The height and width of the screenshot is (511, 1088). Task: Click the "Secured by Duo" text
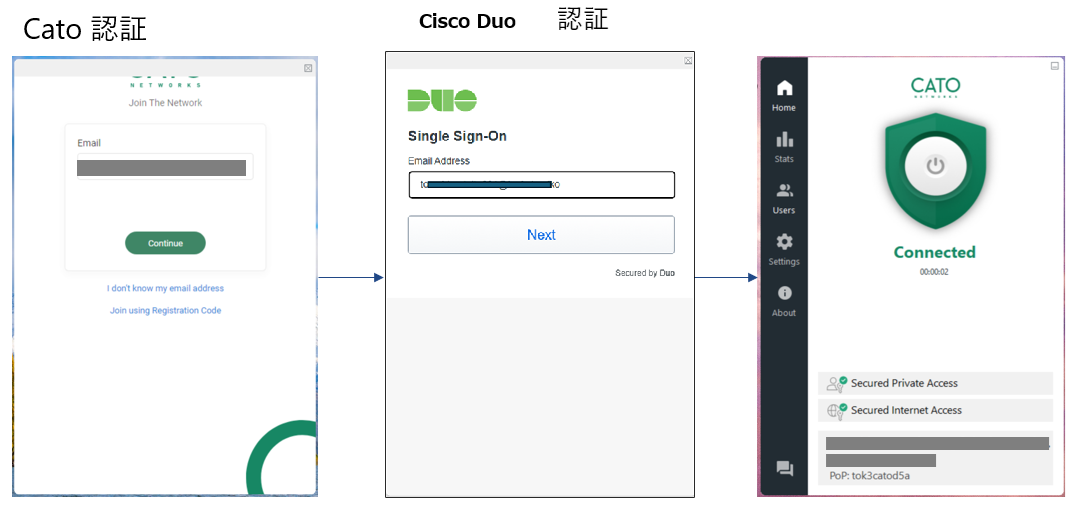click(645, 274)
